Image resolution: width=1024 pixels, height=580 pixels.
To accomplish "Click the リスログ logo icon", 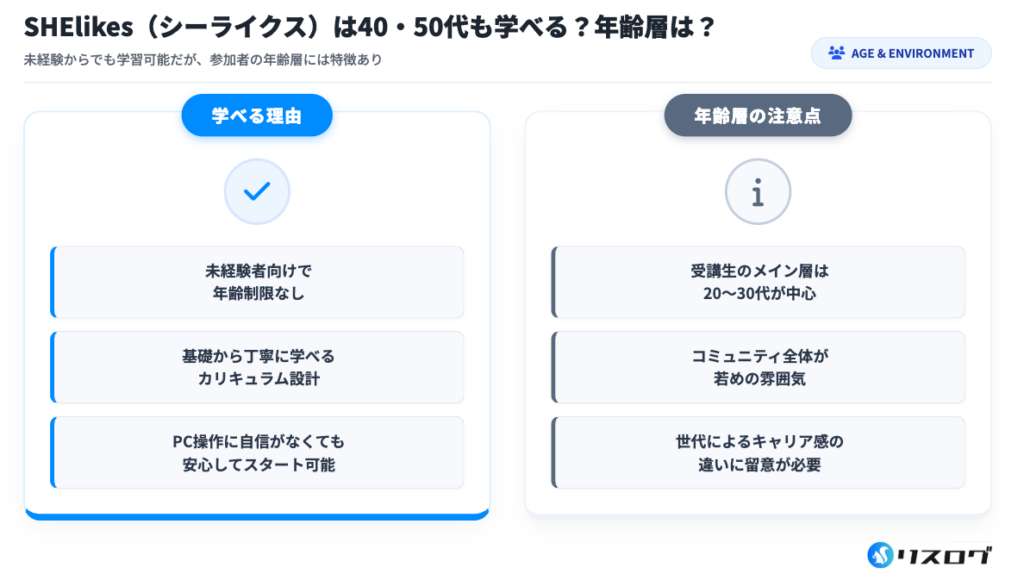I will tap(880, 554).
